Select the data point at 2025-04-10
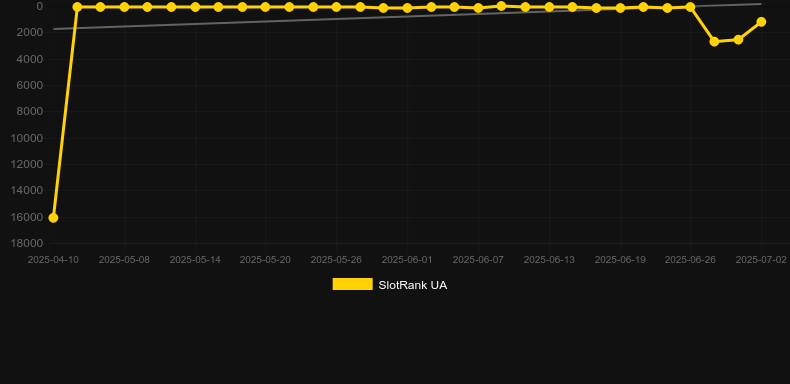790x384 pixels. 53,218
